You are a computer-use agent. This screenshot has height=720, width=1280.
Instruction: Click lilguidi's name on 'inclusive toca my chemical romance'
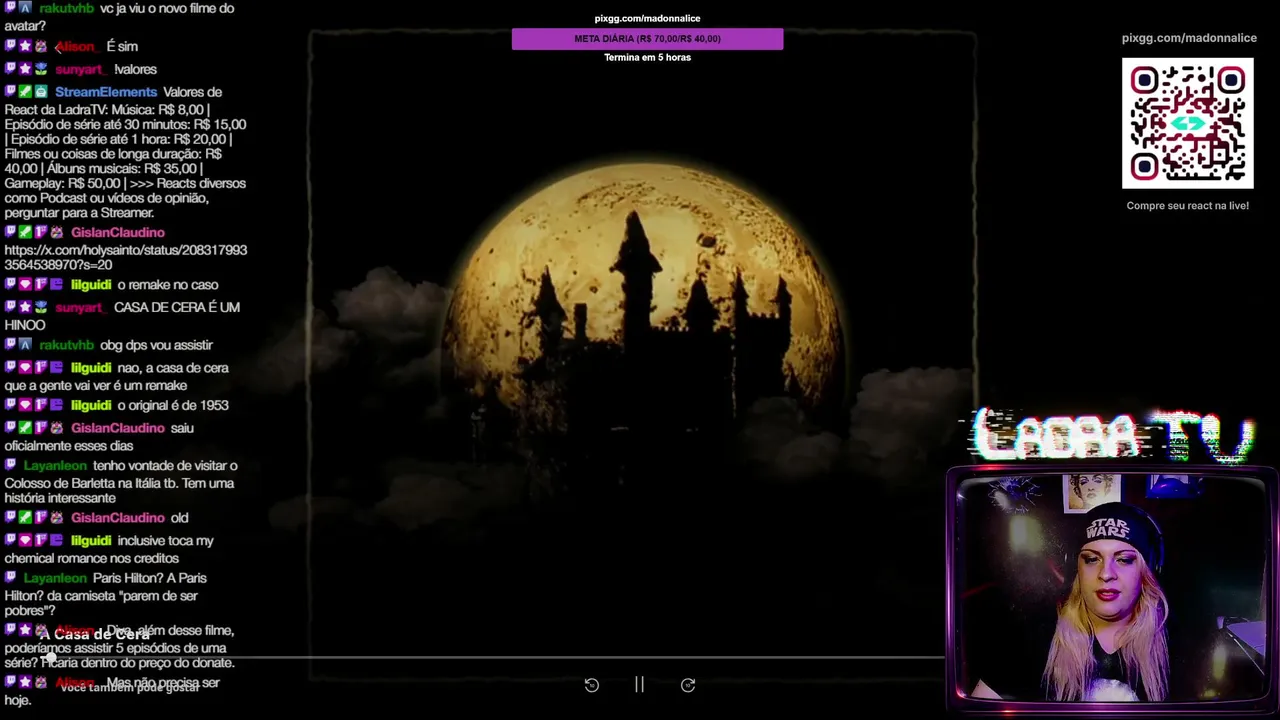(91, 541)
